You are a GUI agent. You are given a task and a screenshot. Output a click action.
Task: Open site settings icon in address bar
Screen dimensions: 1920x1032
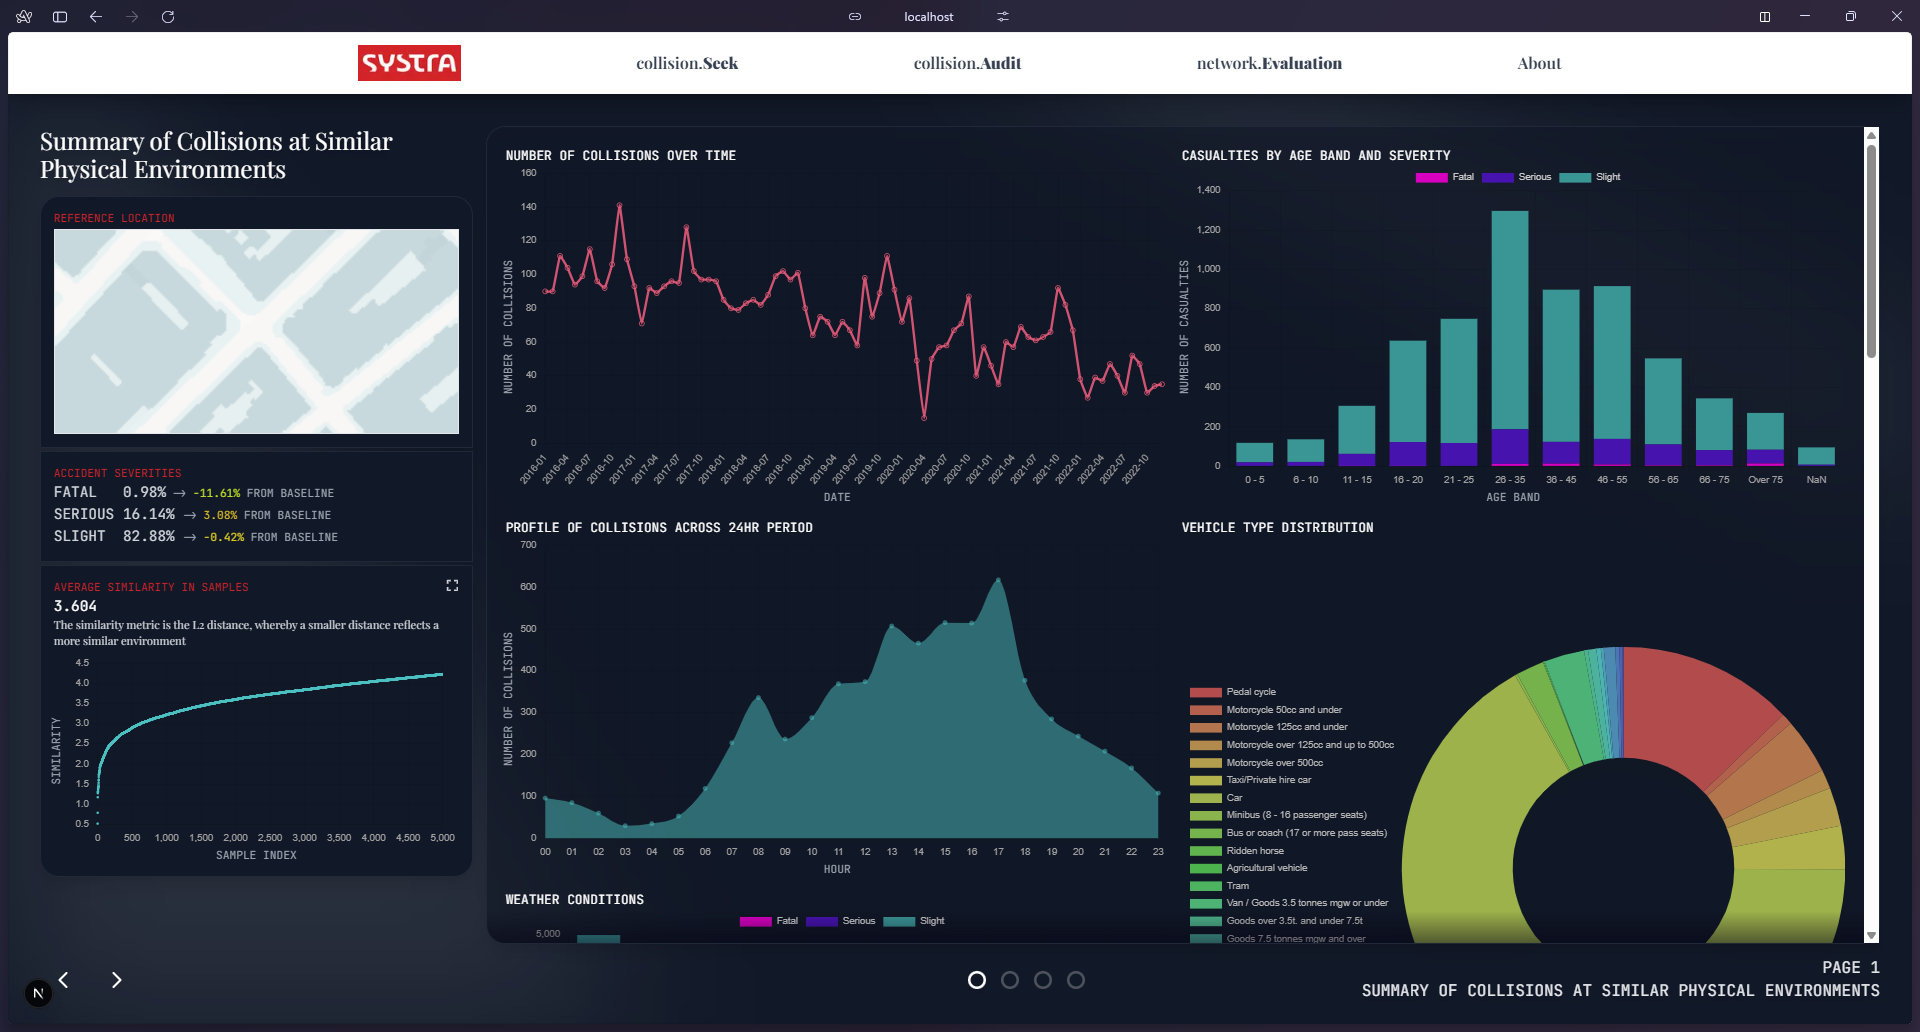coord(1002,17)
